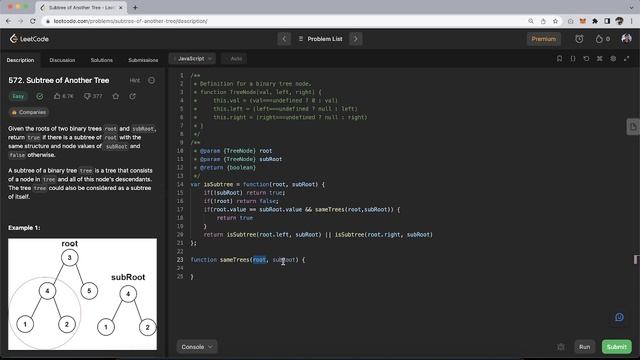The height and width of the screenshot is (360, 640).
Task: Click the Example 1 tree image
Action: pos(82,294)
